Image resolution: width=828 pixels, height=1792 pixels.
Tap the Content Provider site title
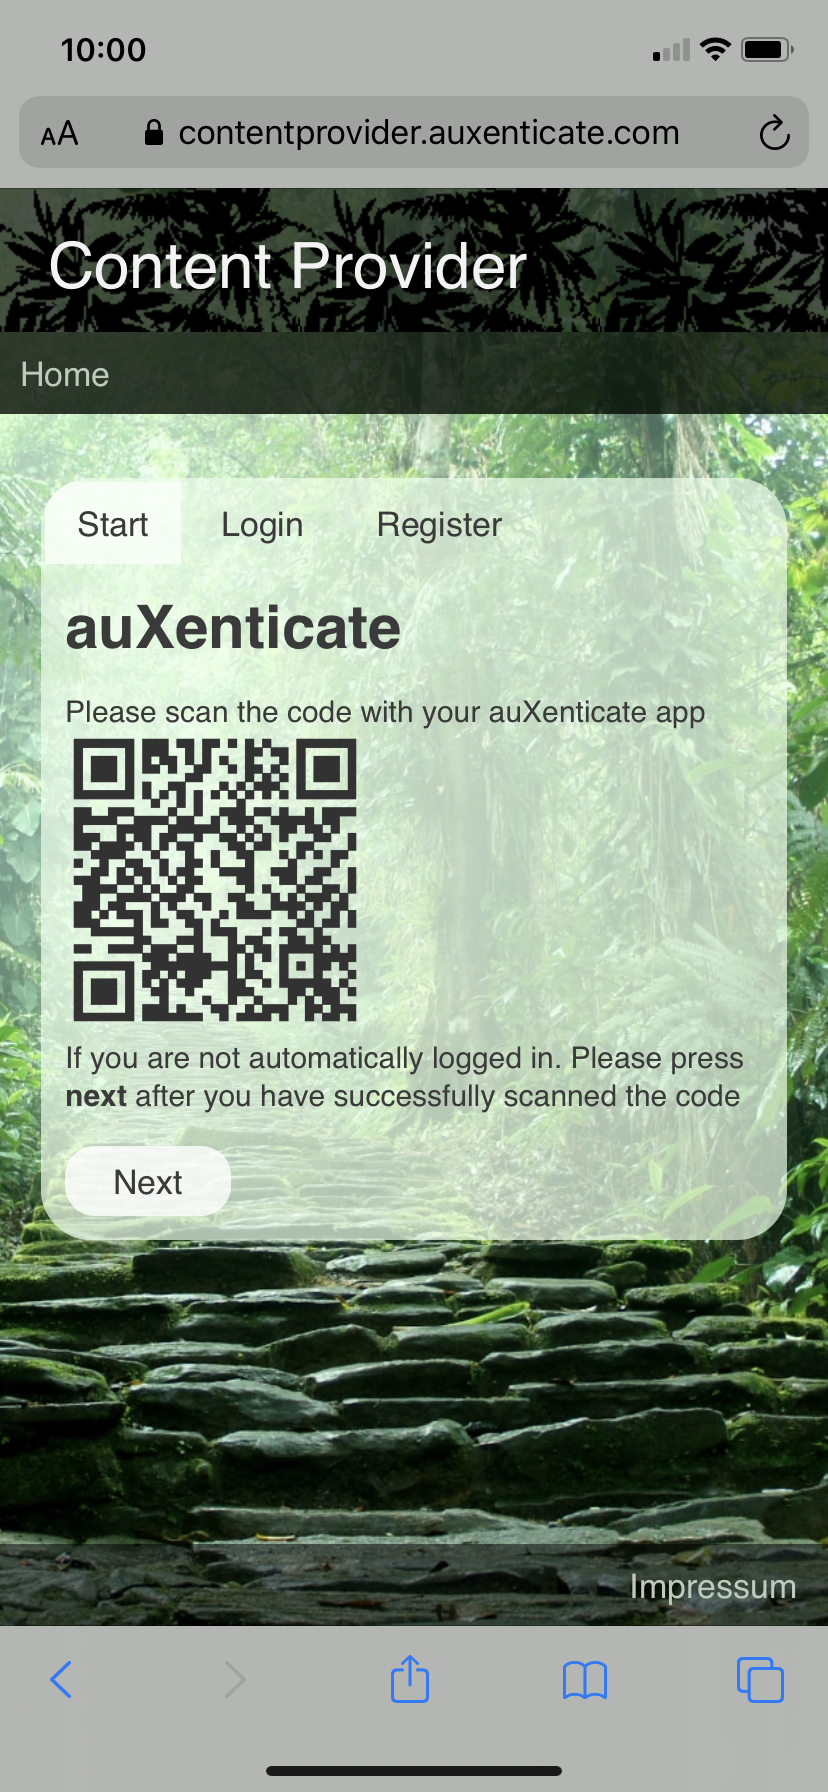click(288, 266)
